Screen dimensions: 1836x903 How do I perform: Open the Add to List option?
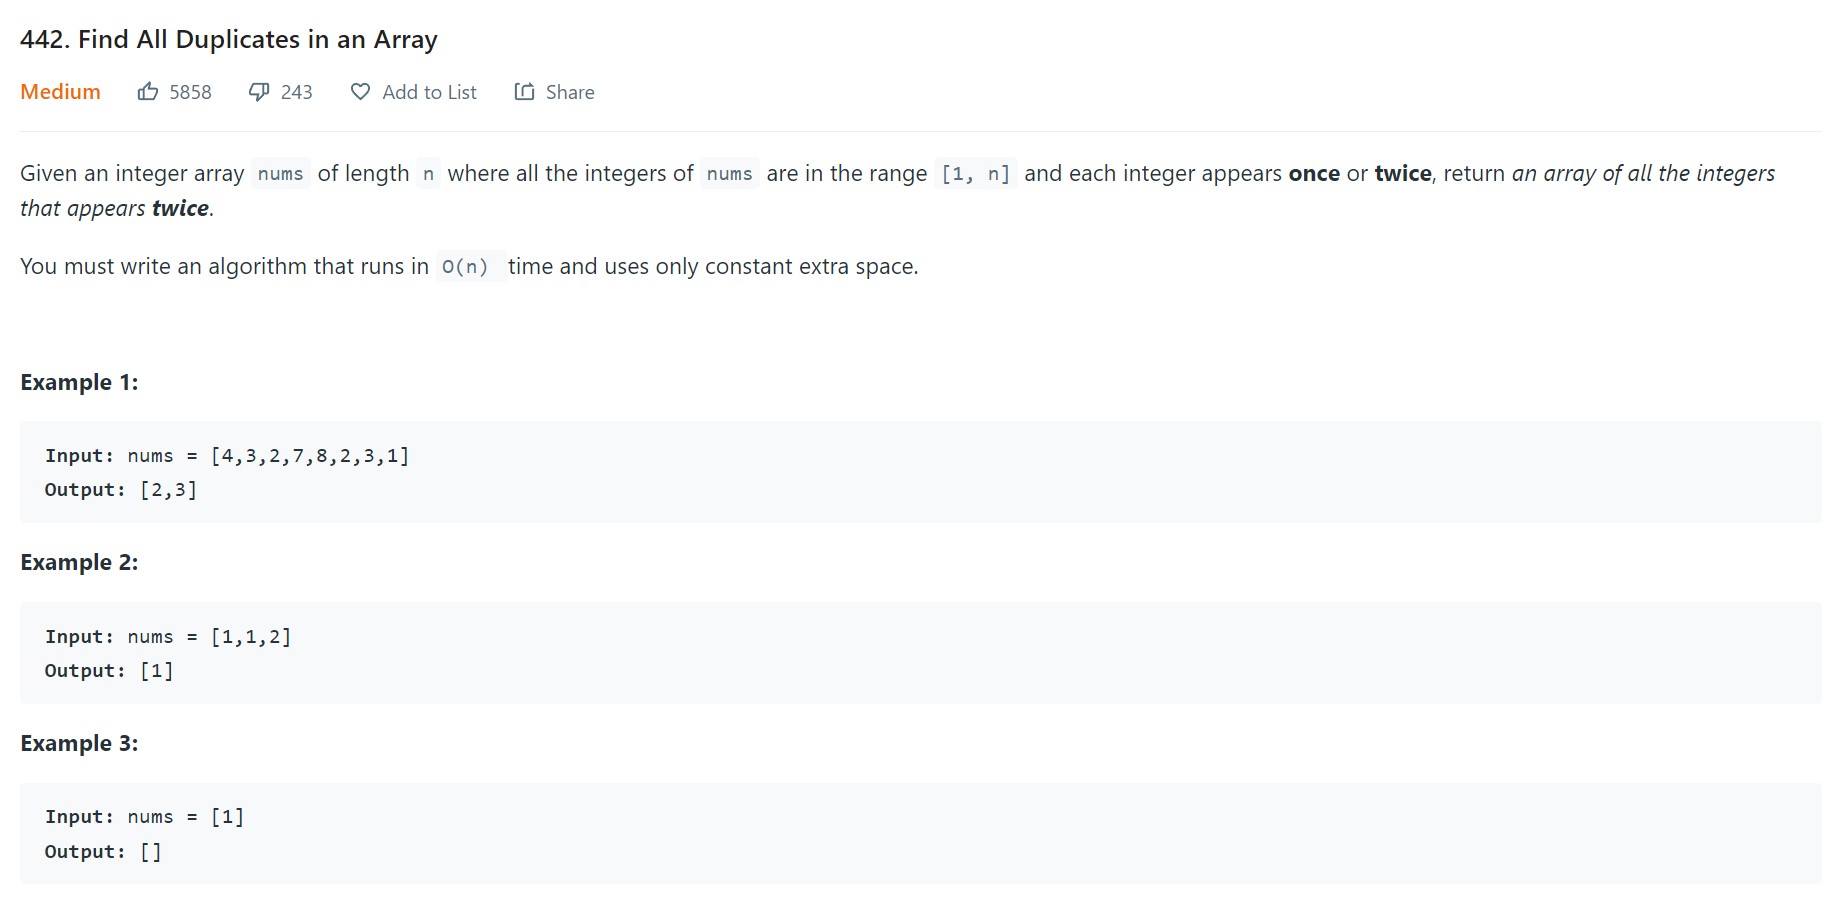(x=429, y=92)
